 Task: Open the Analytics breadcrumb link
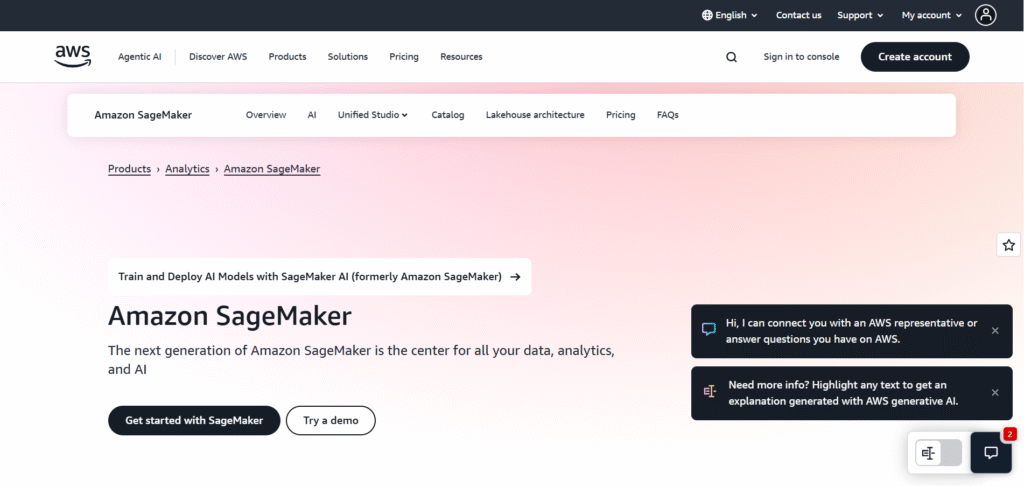[187, 169]
